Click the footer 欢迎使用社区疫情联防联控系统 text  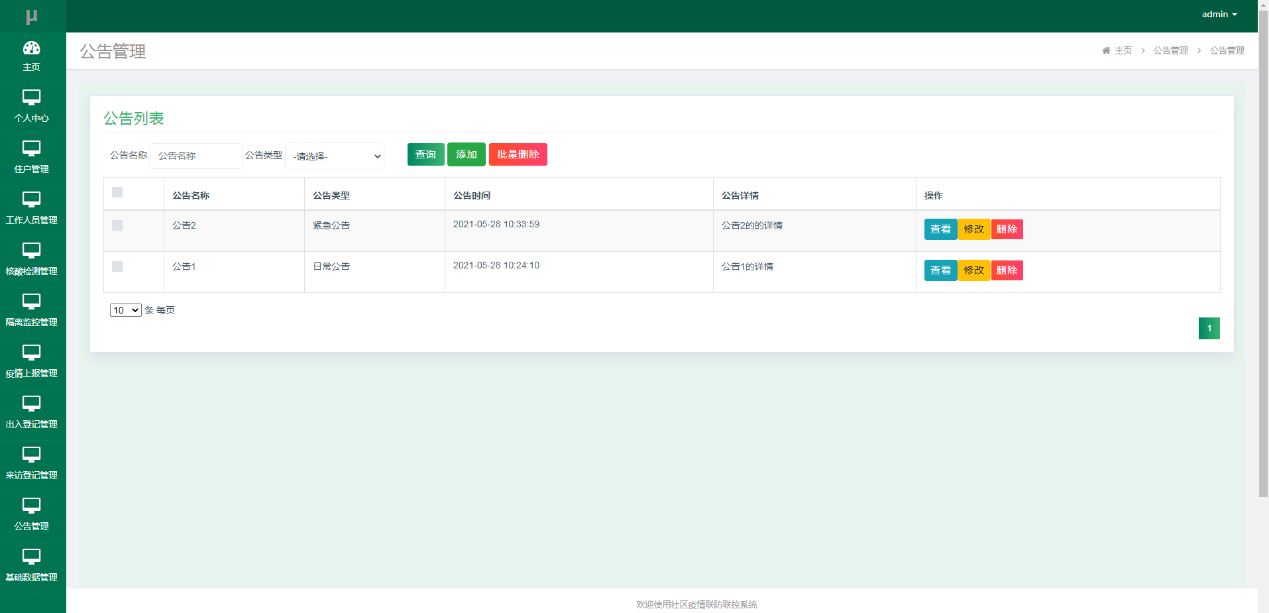(x=697, y=604)
